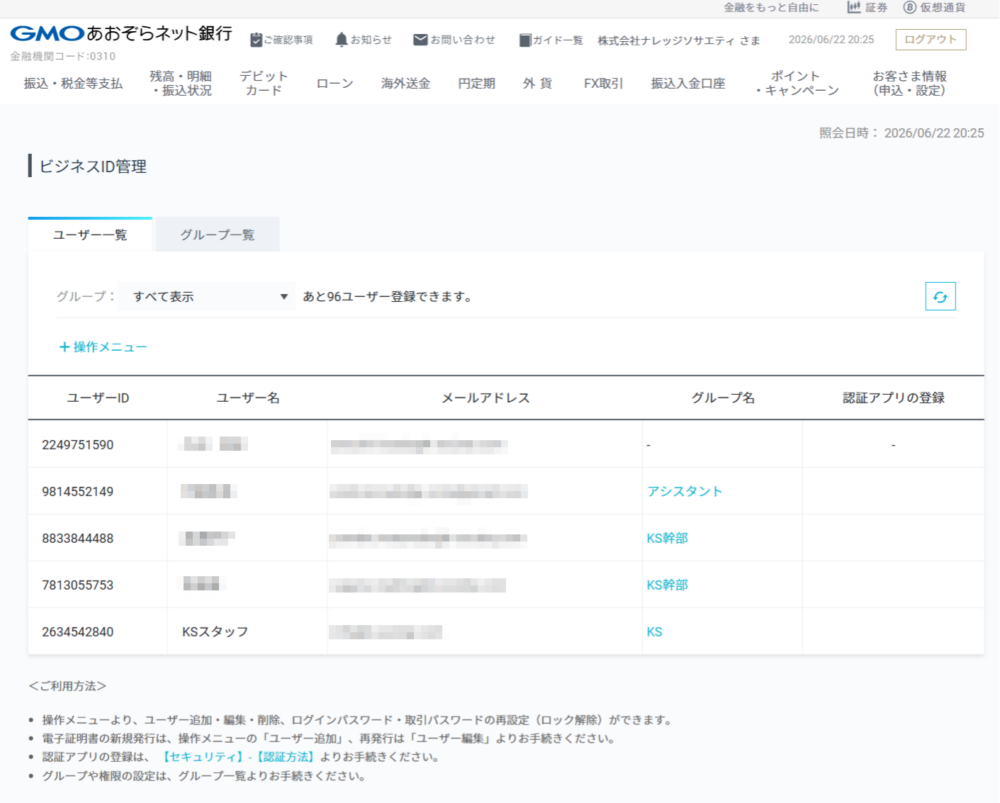1000x803 pixels.
Task: Open the 振込・税金等支払 menu
Action: tap(73, 84)
